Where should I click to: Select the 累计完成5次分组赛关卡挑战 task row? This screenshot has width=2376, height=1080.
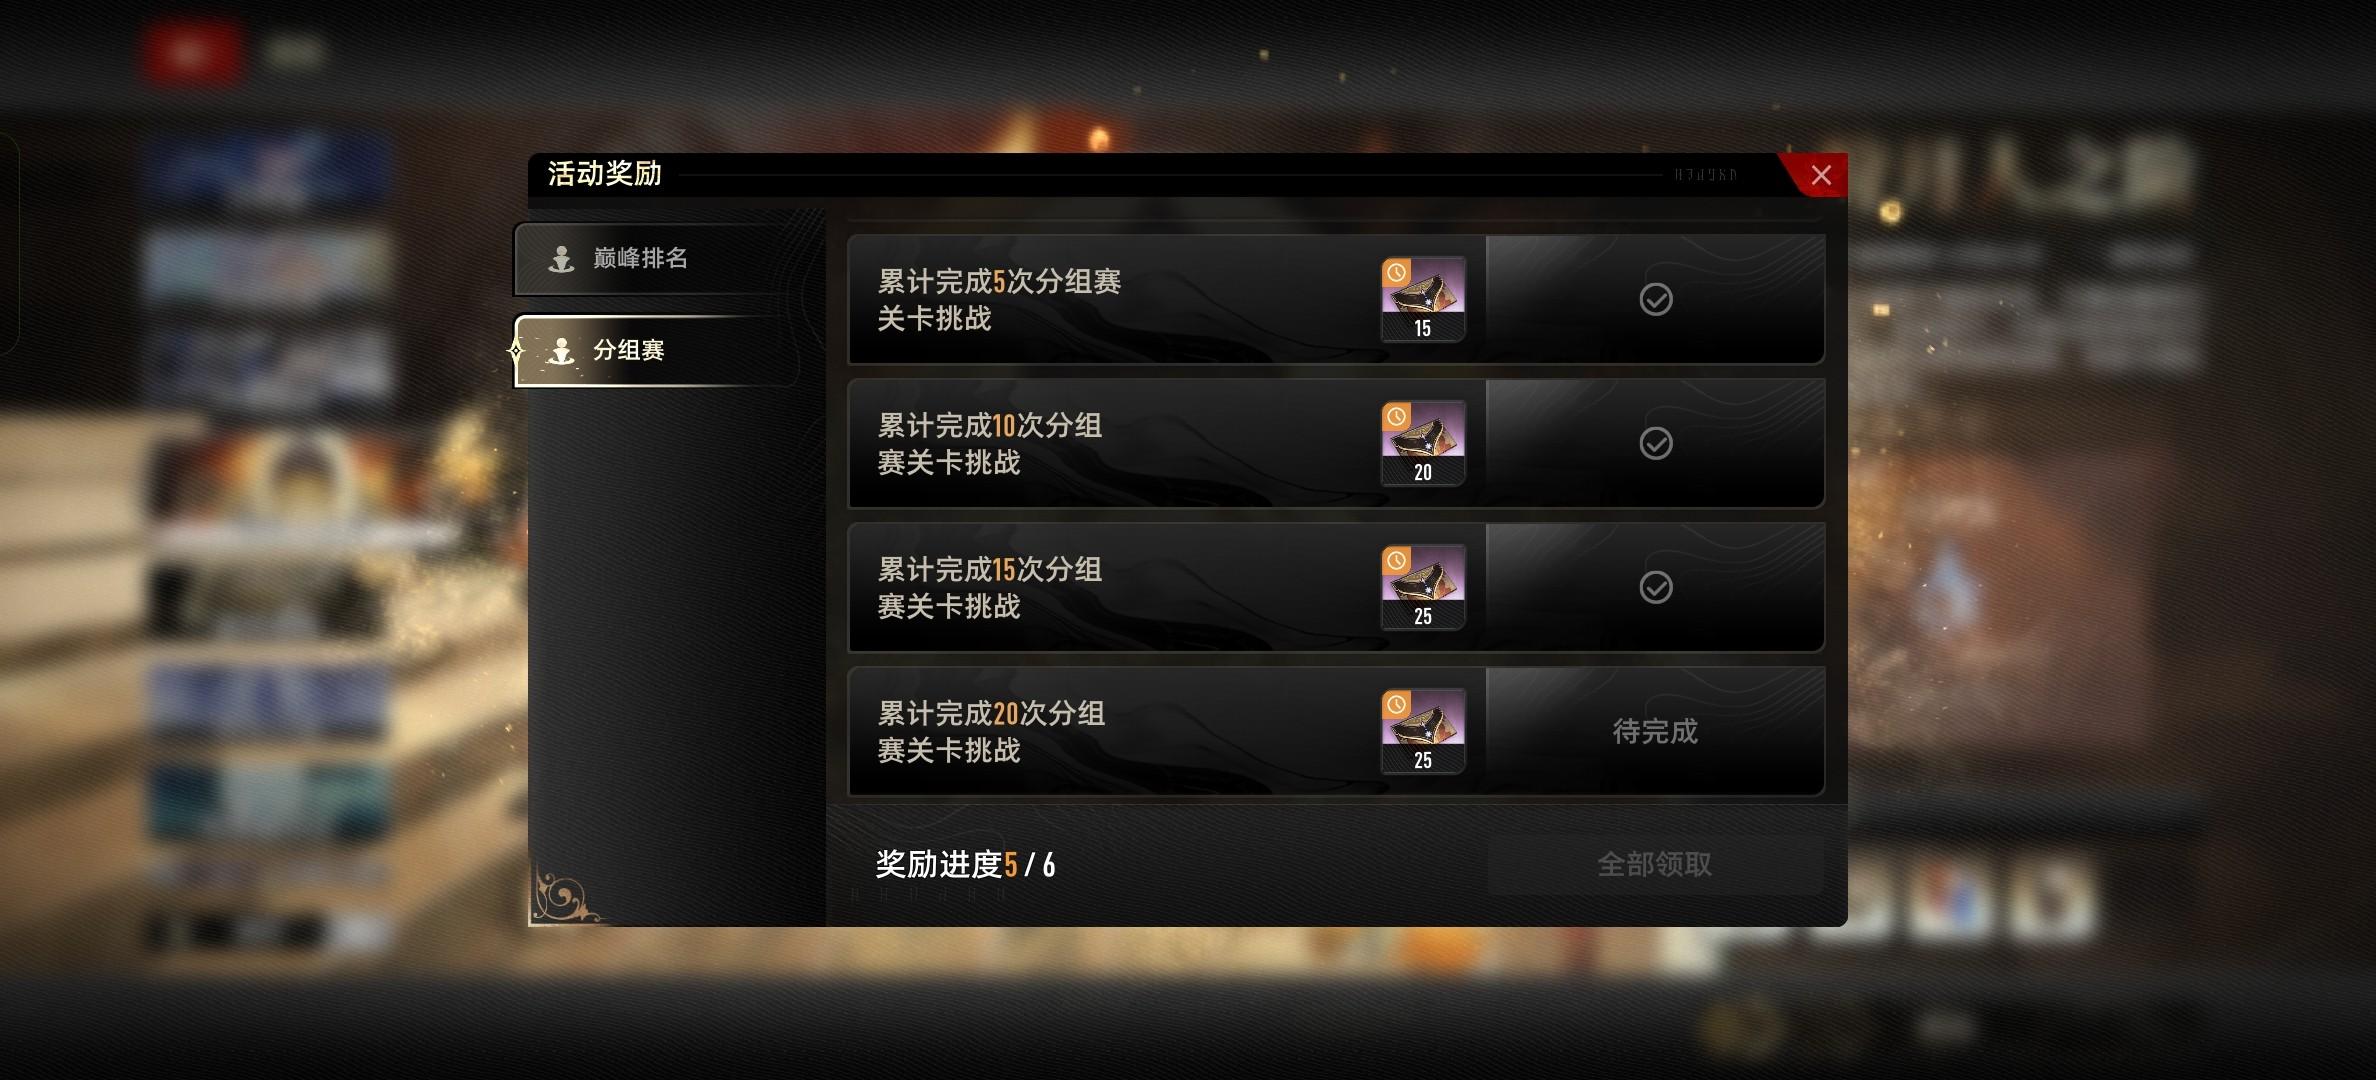point(1336,299)
